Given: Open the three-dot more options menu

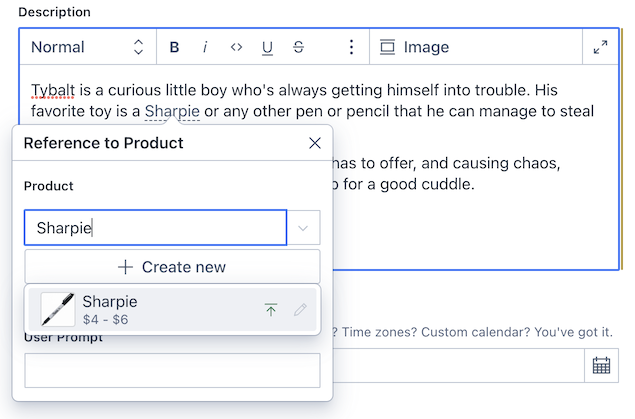Looking at the screenshot, I should pos(351,47).
